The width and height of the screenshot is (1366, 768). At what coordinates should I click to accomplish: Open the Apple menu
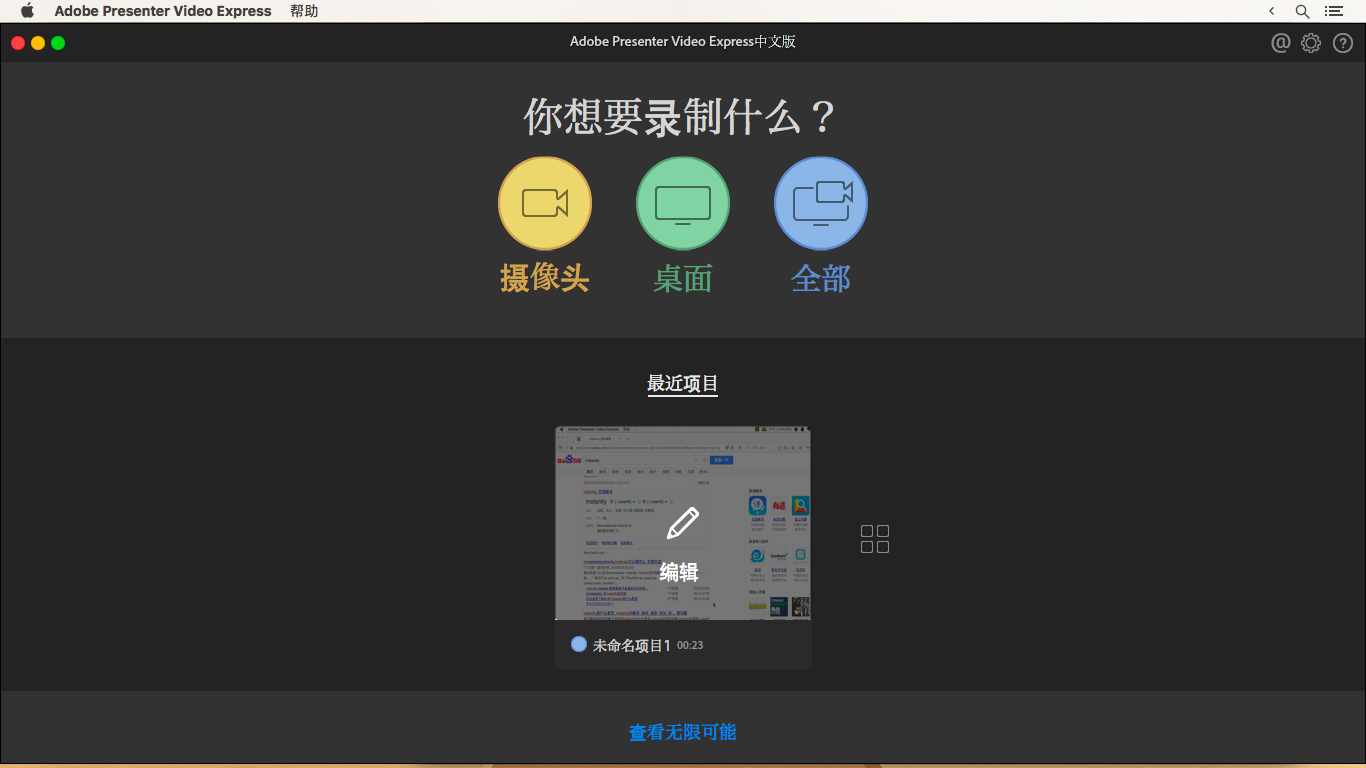pyautogui.click(x=26, y=11)
